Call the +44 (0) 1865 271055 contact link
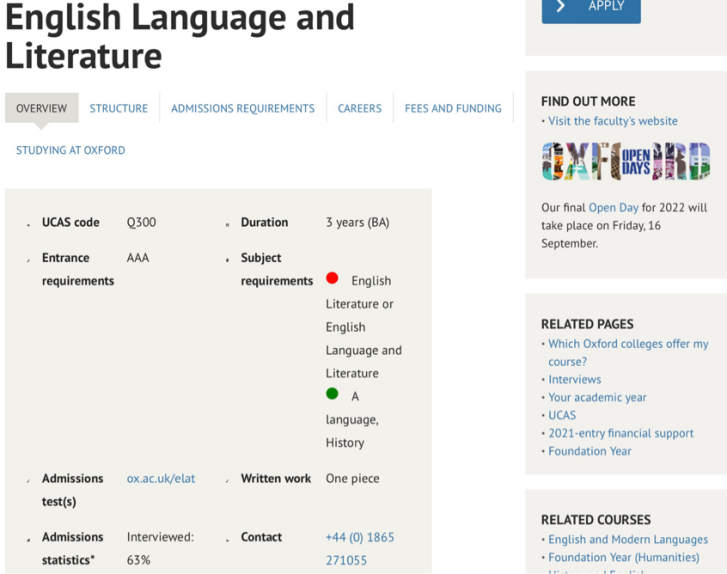The width and height of the screenshot is (727, 574). [360, 548]
